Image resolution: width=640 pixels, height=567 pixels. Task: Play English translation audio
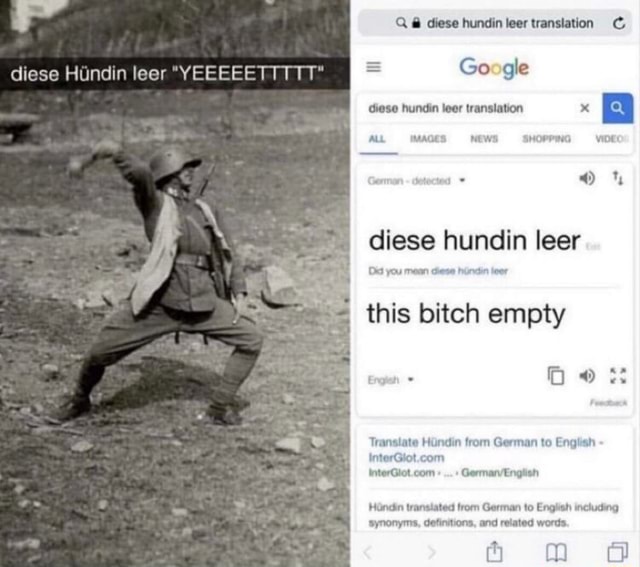click(x=587, y=376)
